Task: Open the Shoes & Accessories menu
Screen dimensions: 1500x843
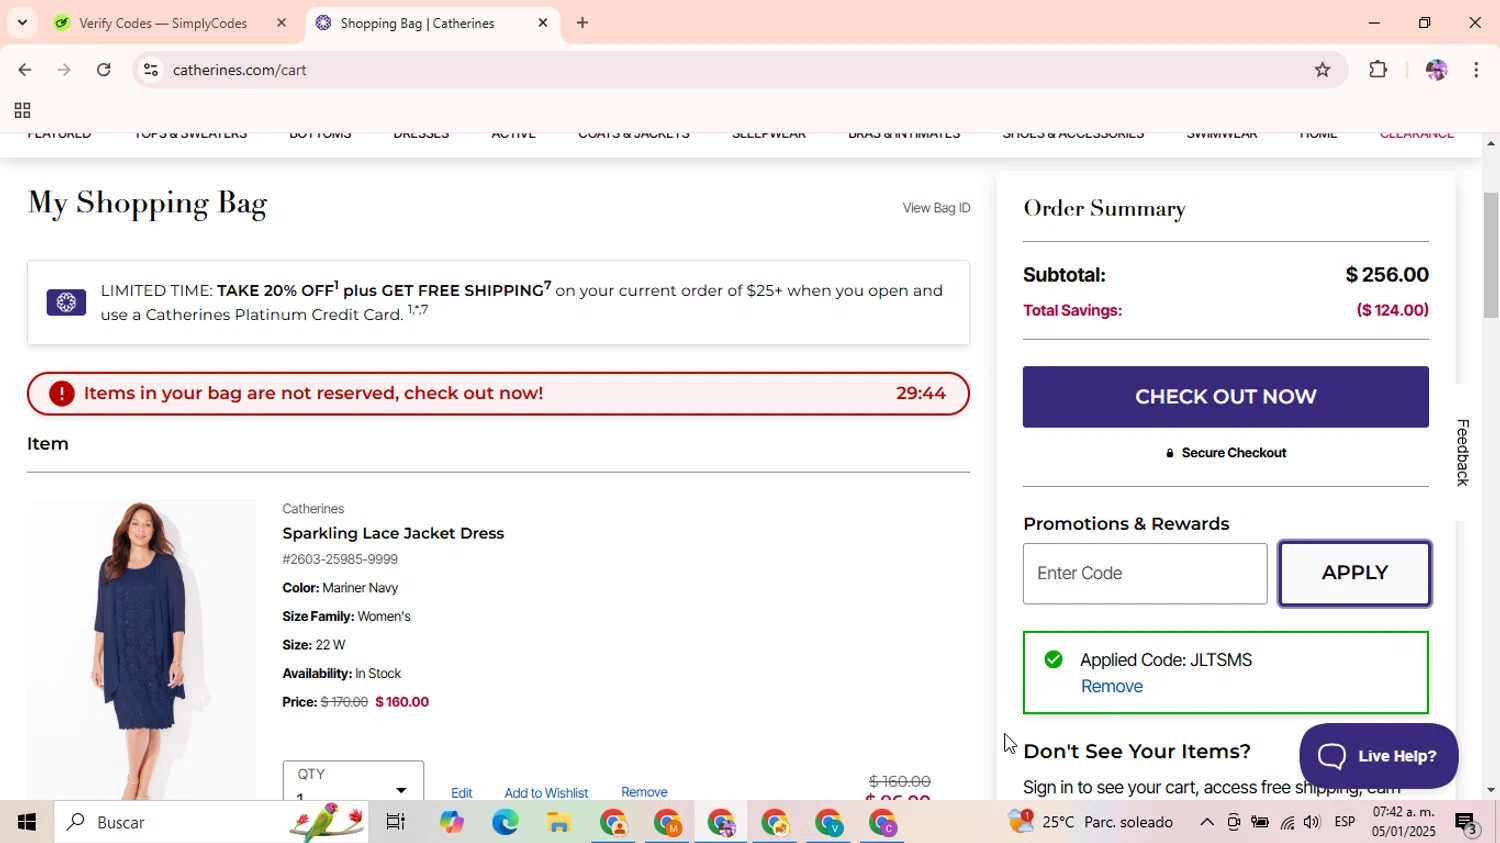Action: point(1073,134)
